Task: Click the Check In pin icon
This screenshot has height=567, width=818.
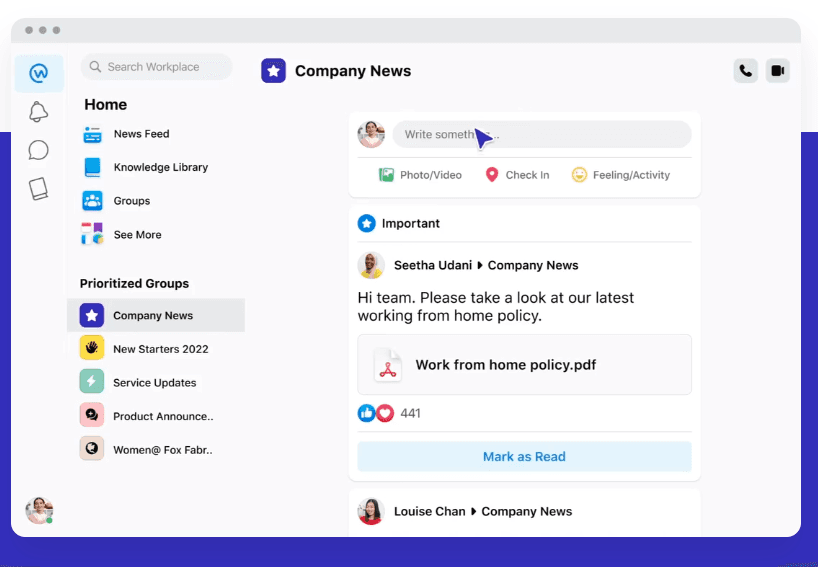Action: [491, 175]
